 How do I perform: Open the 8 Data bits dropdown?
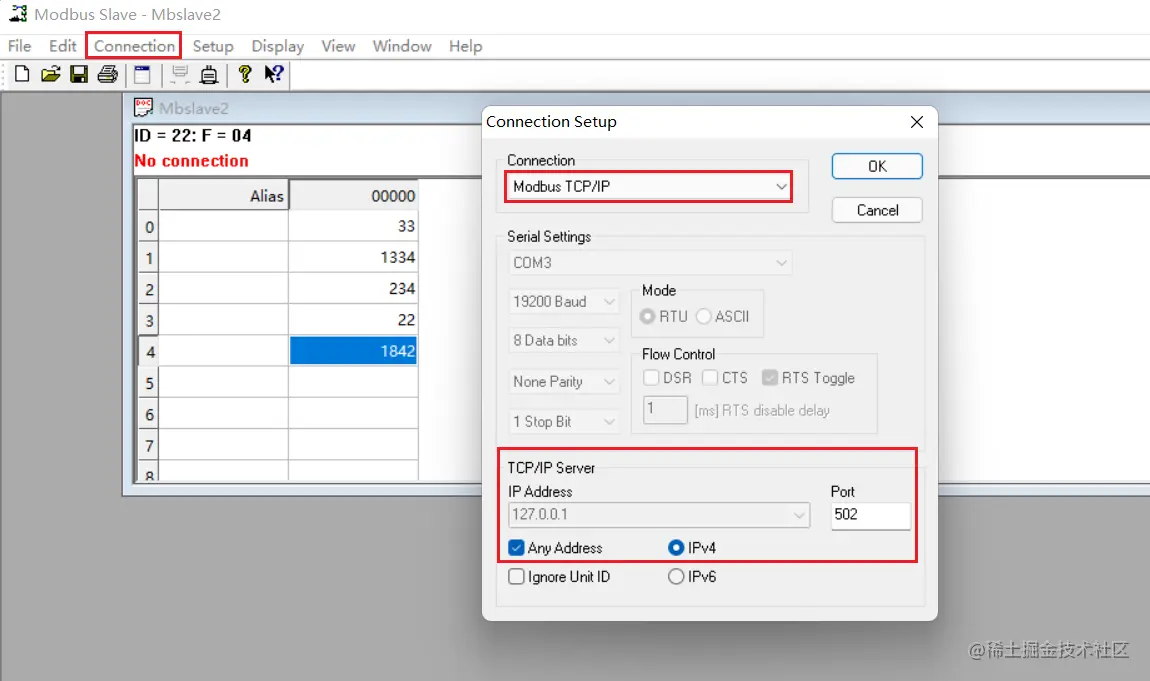tap(563, 341)
